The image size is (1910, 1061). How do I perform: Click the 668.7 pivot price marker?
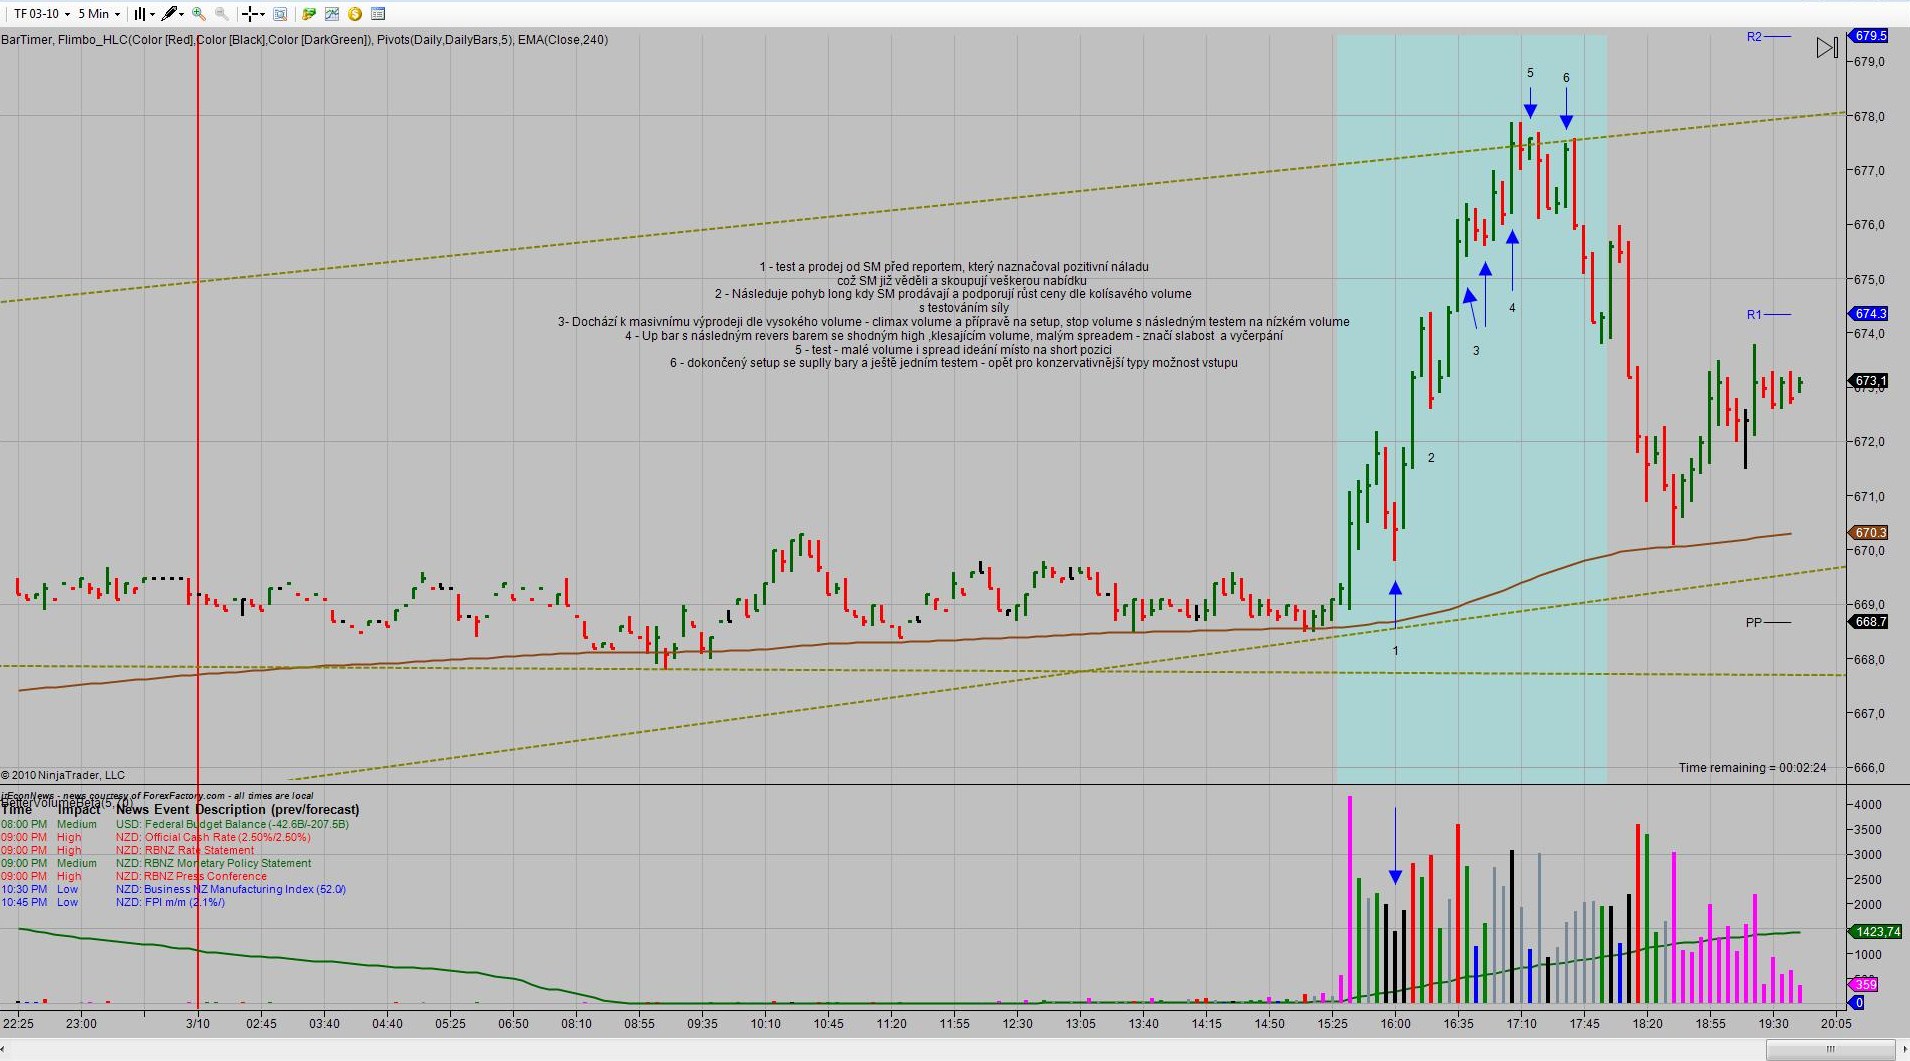[x=1870, y=622]
